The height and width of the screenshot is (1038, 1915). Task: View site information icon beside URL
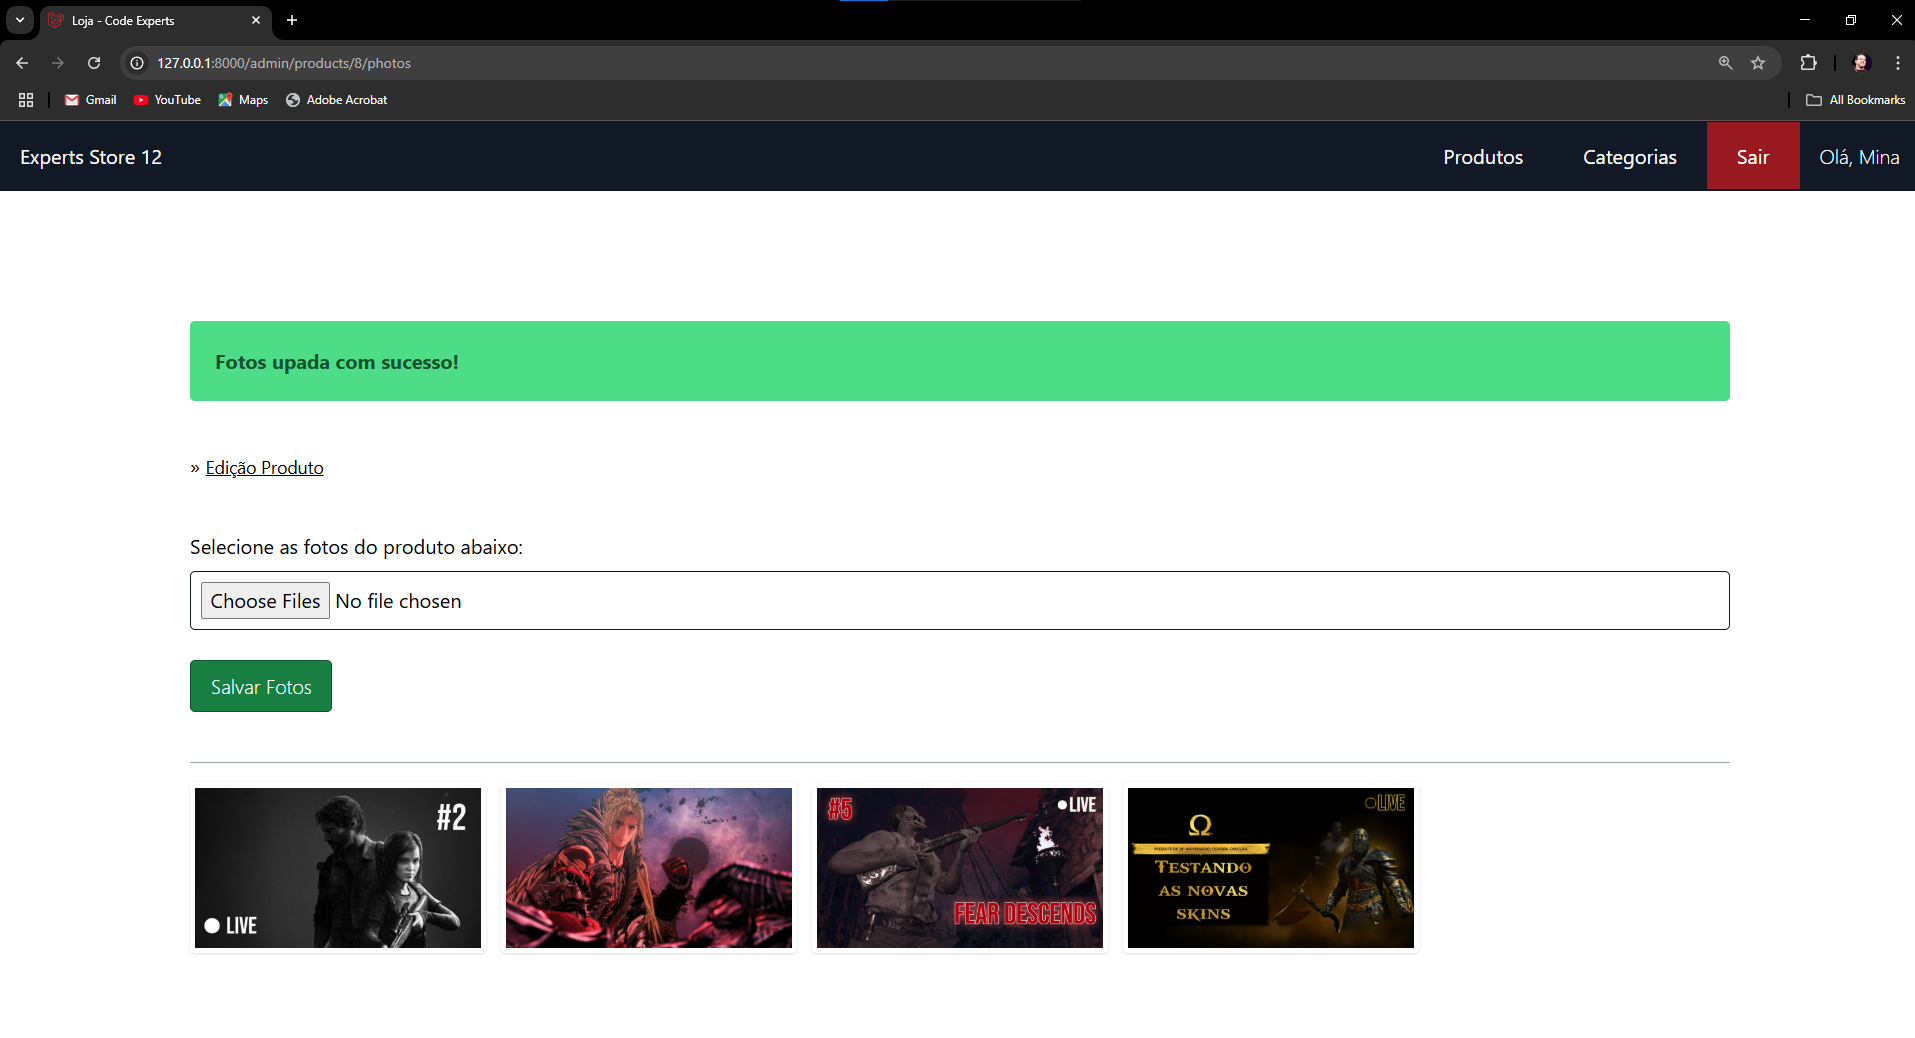click(138, 63)
